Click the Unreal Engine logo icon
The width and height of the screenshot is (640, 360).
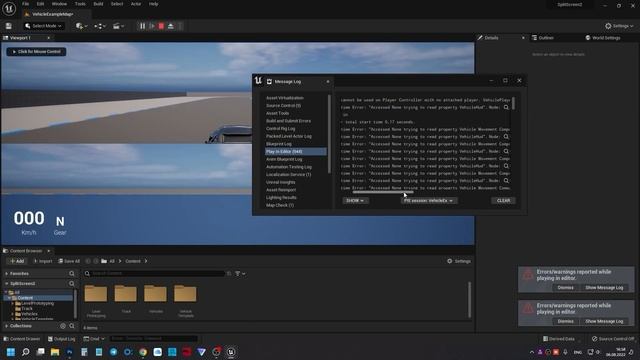click(9, 9)
